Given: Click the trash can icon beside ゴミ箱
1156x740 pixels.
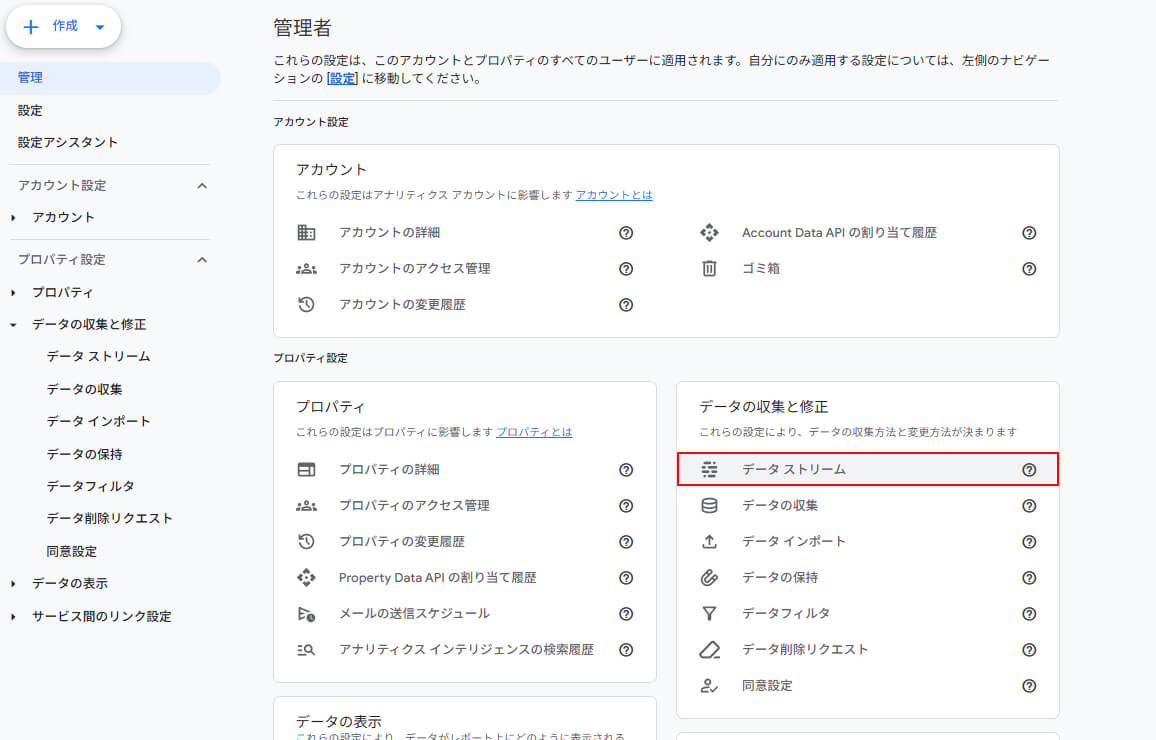Looking at the screenshot, I should (x=709, y=268).
